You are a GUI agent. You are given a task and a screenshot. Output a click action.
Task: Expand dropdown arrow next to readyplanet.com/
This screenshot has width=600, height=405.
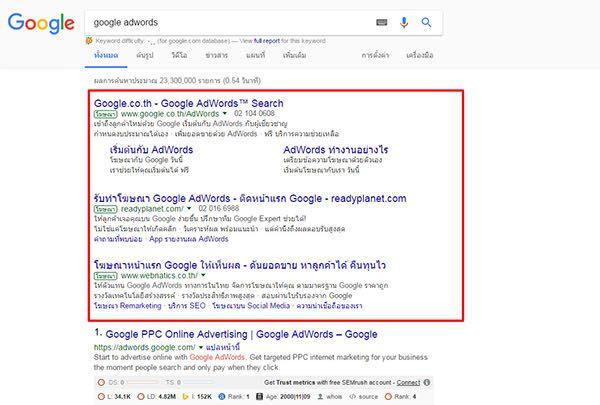click(x=189, y=209)
